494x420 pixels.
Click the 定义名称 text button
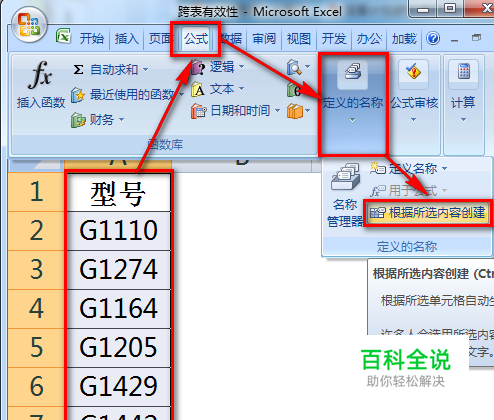click(413, 169)
